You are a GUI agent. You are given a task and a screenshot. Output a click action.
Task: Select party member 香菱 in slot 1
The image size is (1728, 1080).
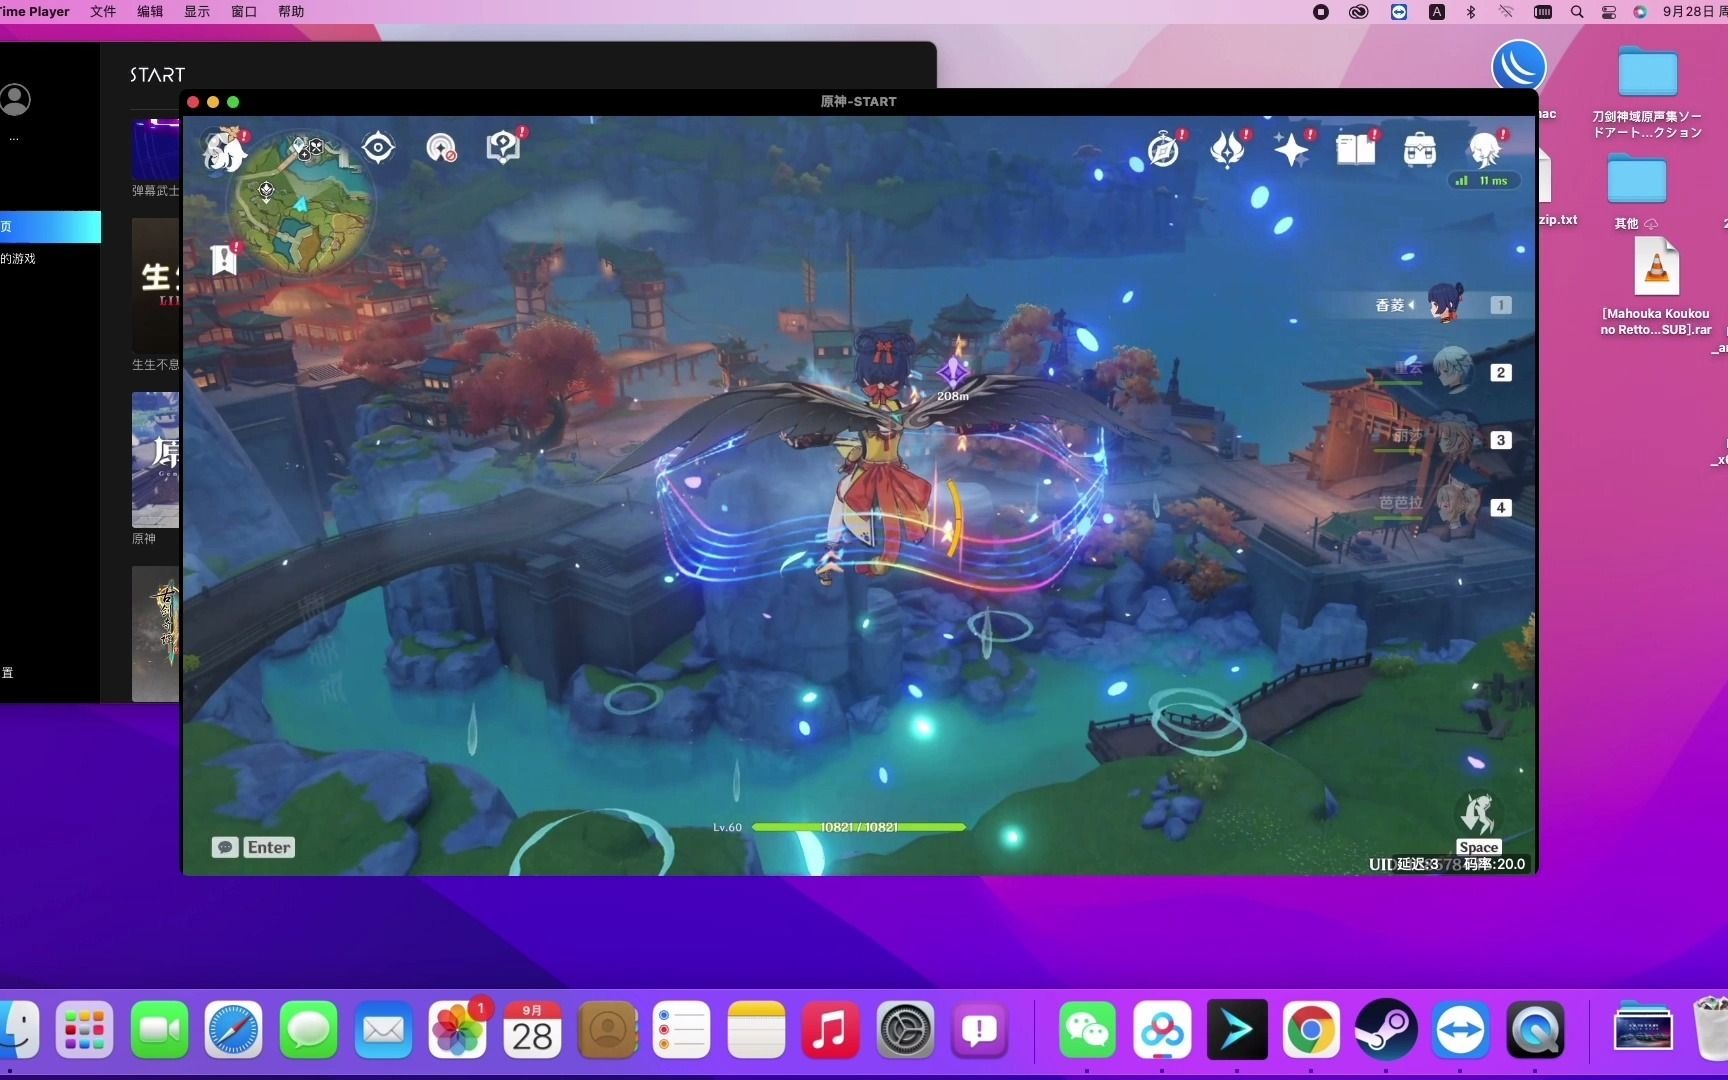[1444, 304]
